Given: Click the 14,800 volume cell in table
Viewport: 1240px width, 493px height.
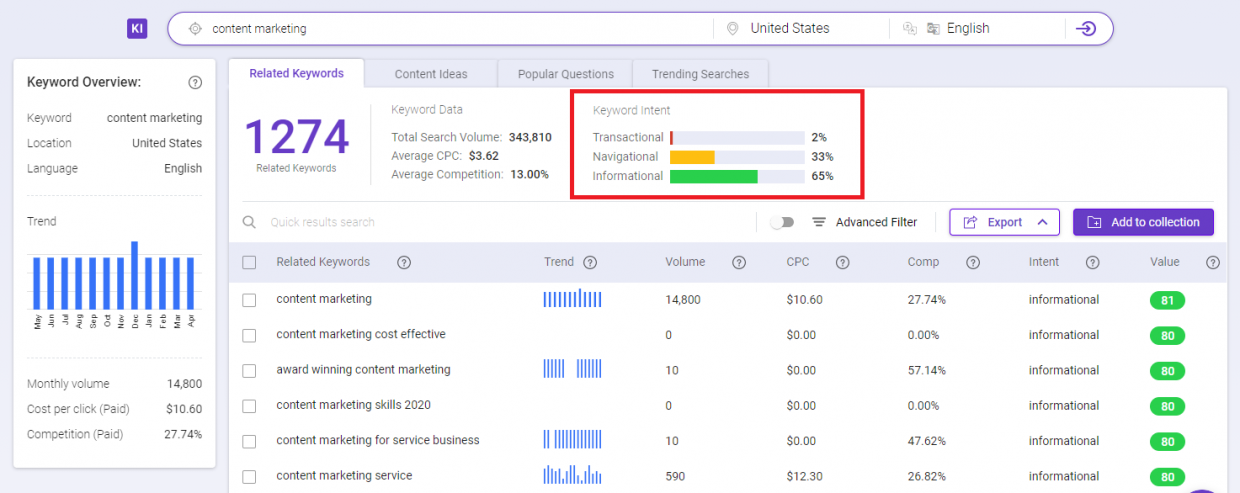Looking at the screenshot, I should point(683,300).
